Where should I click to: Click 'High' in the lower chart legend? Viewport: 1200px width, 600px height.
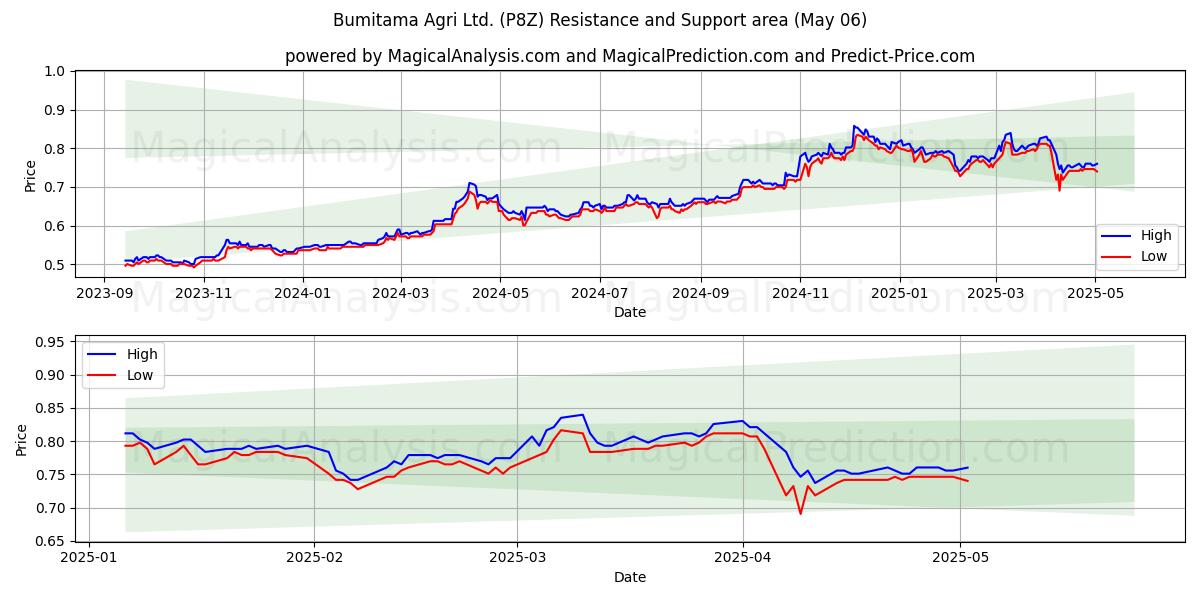[142, 355]
